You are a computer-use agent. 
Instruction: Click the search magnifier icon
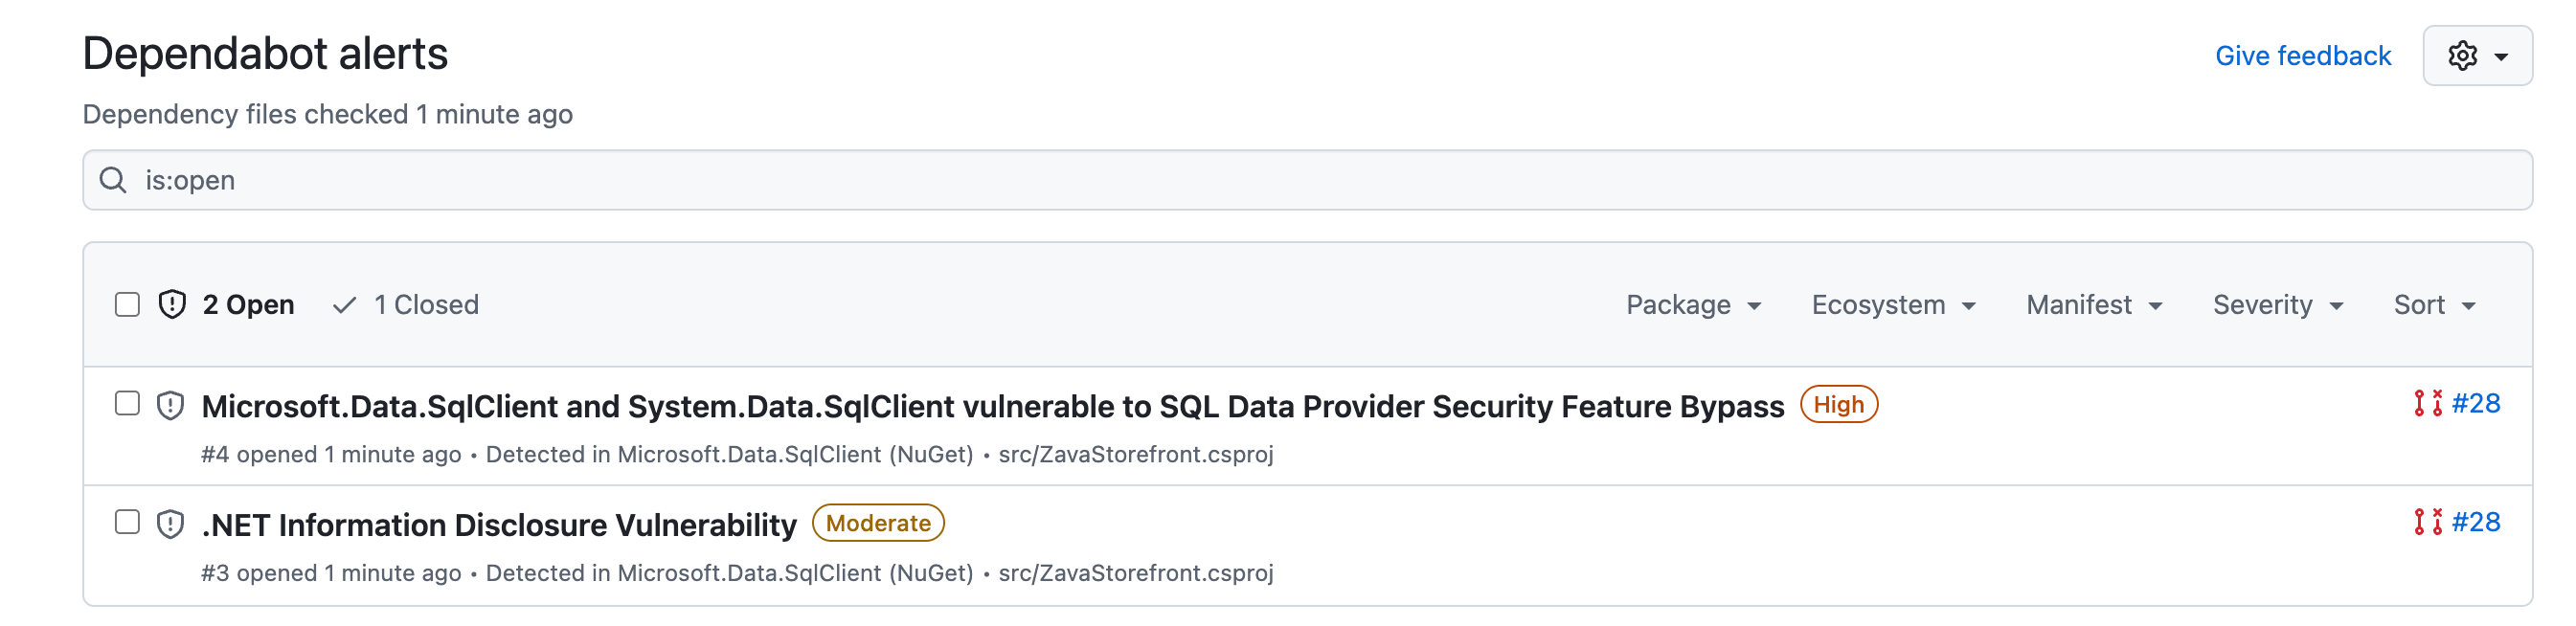[113, 180]
